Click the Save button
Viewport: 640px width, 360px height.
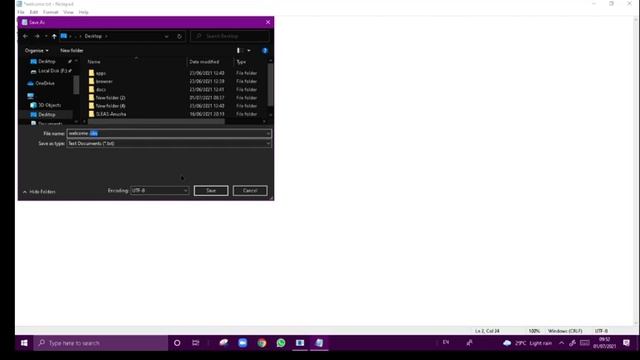tap(211, 191)
